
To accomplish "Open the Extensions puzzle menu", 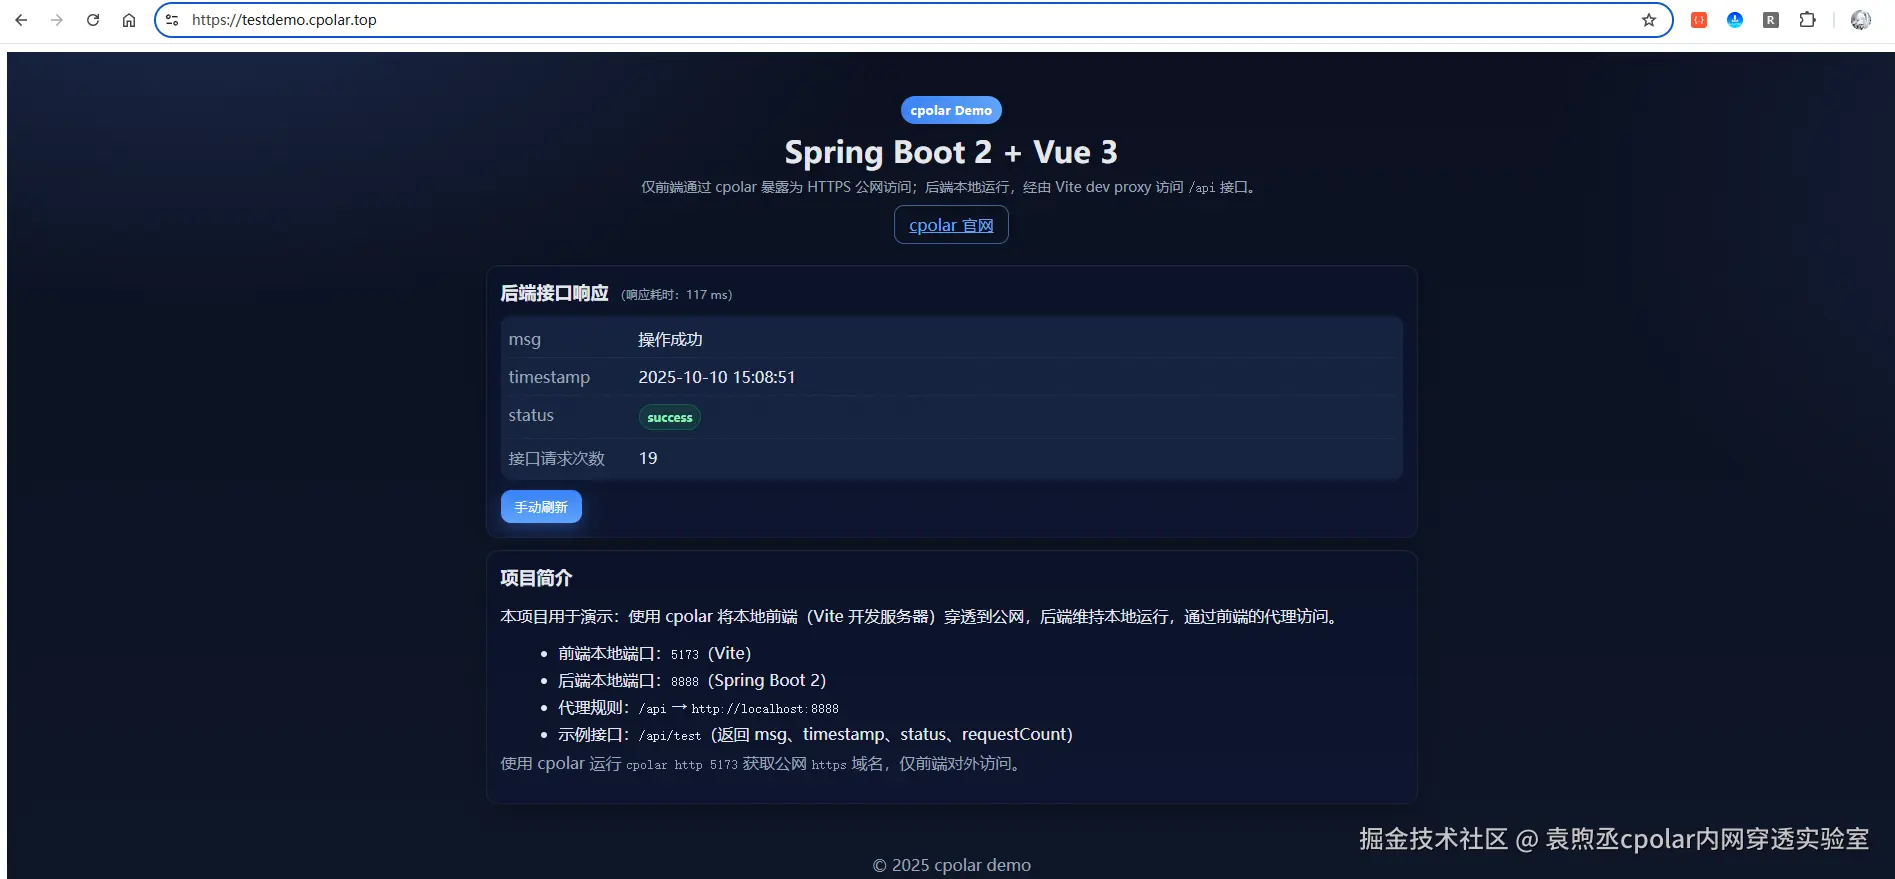I will pos(1807,20).
